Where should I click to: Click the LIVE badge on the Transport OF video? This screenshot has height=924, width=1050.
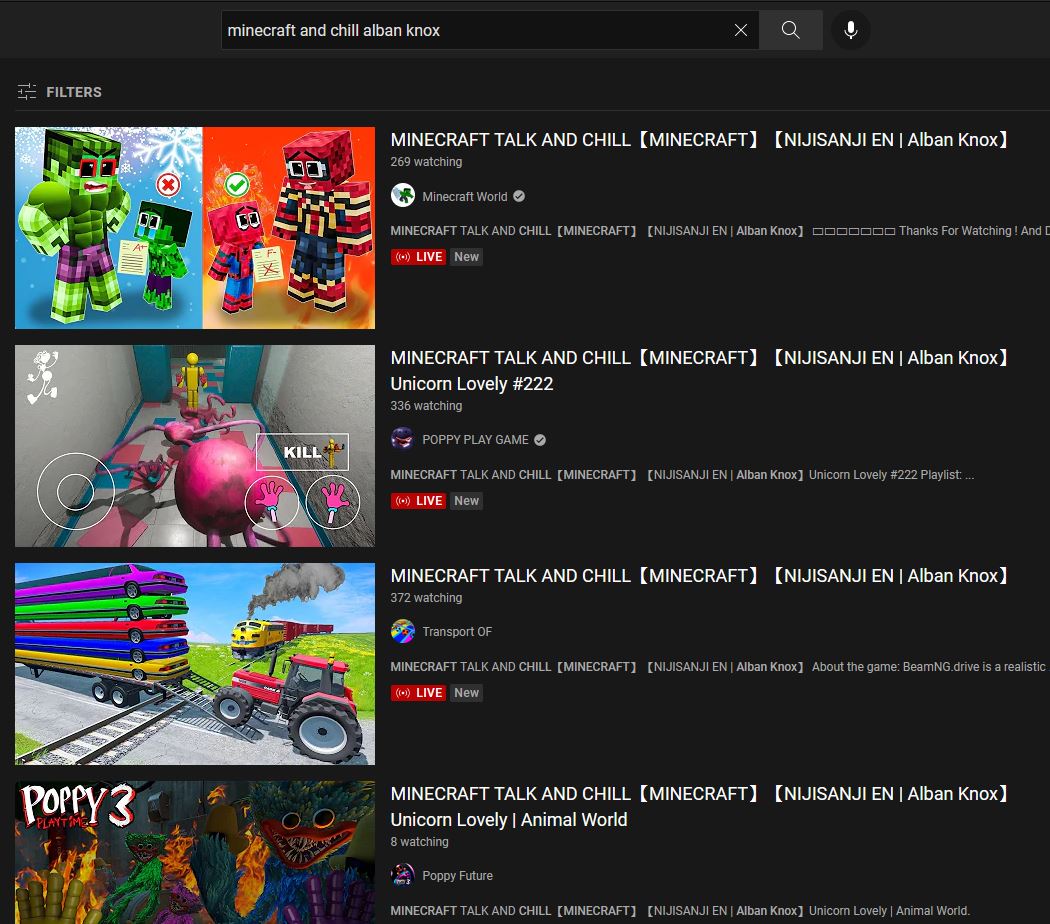click(x=419, y=692)
